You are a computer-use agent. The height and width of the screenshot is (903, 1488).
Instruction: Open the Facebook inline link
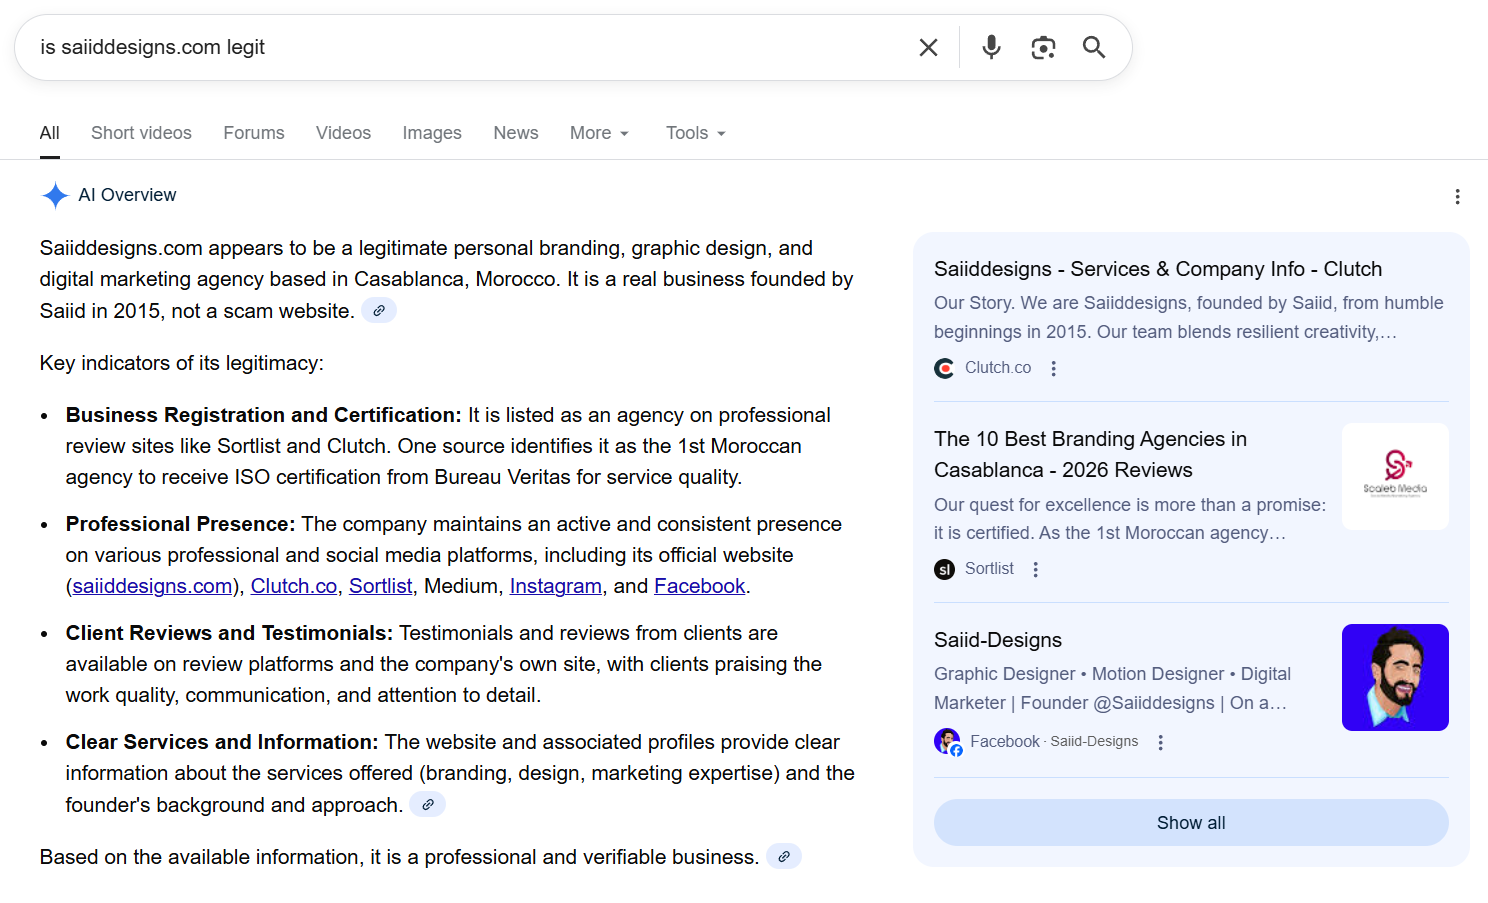point(700,586)
